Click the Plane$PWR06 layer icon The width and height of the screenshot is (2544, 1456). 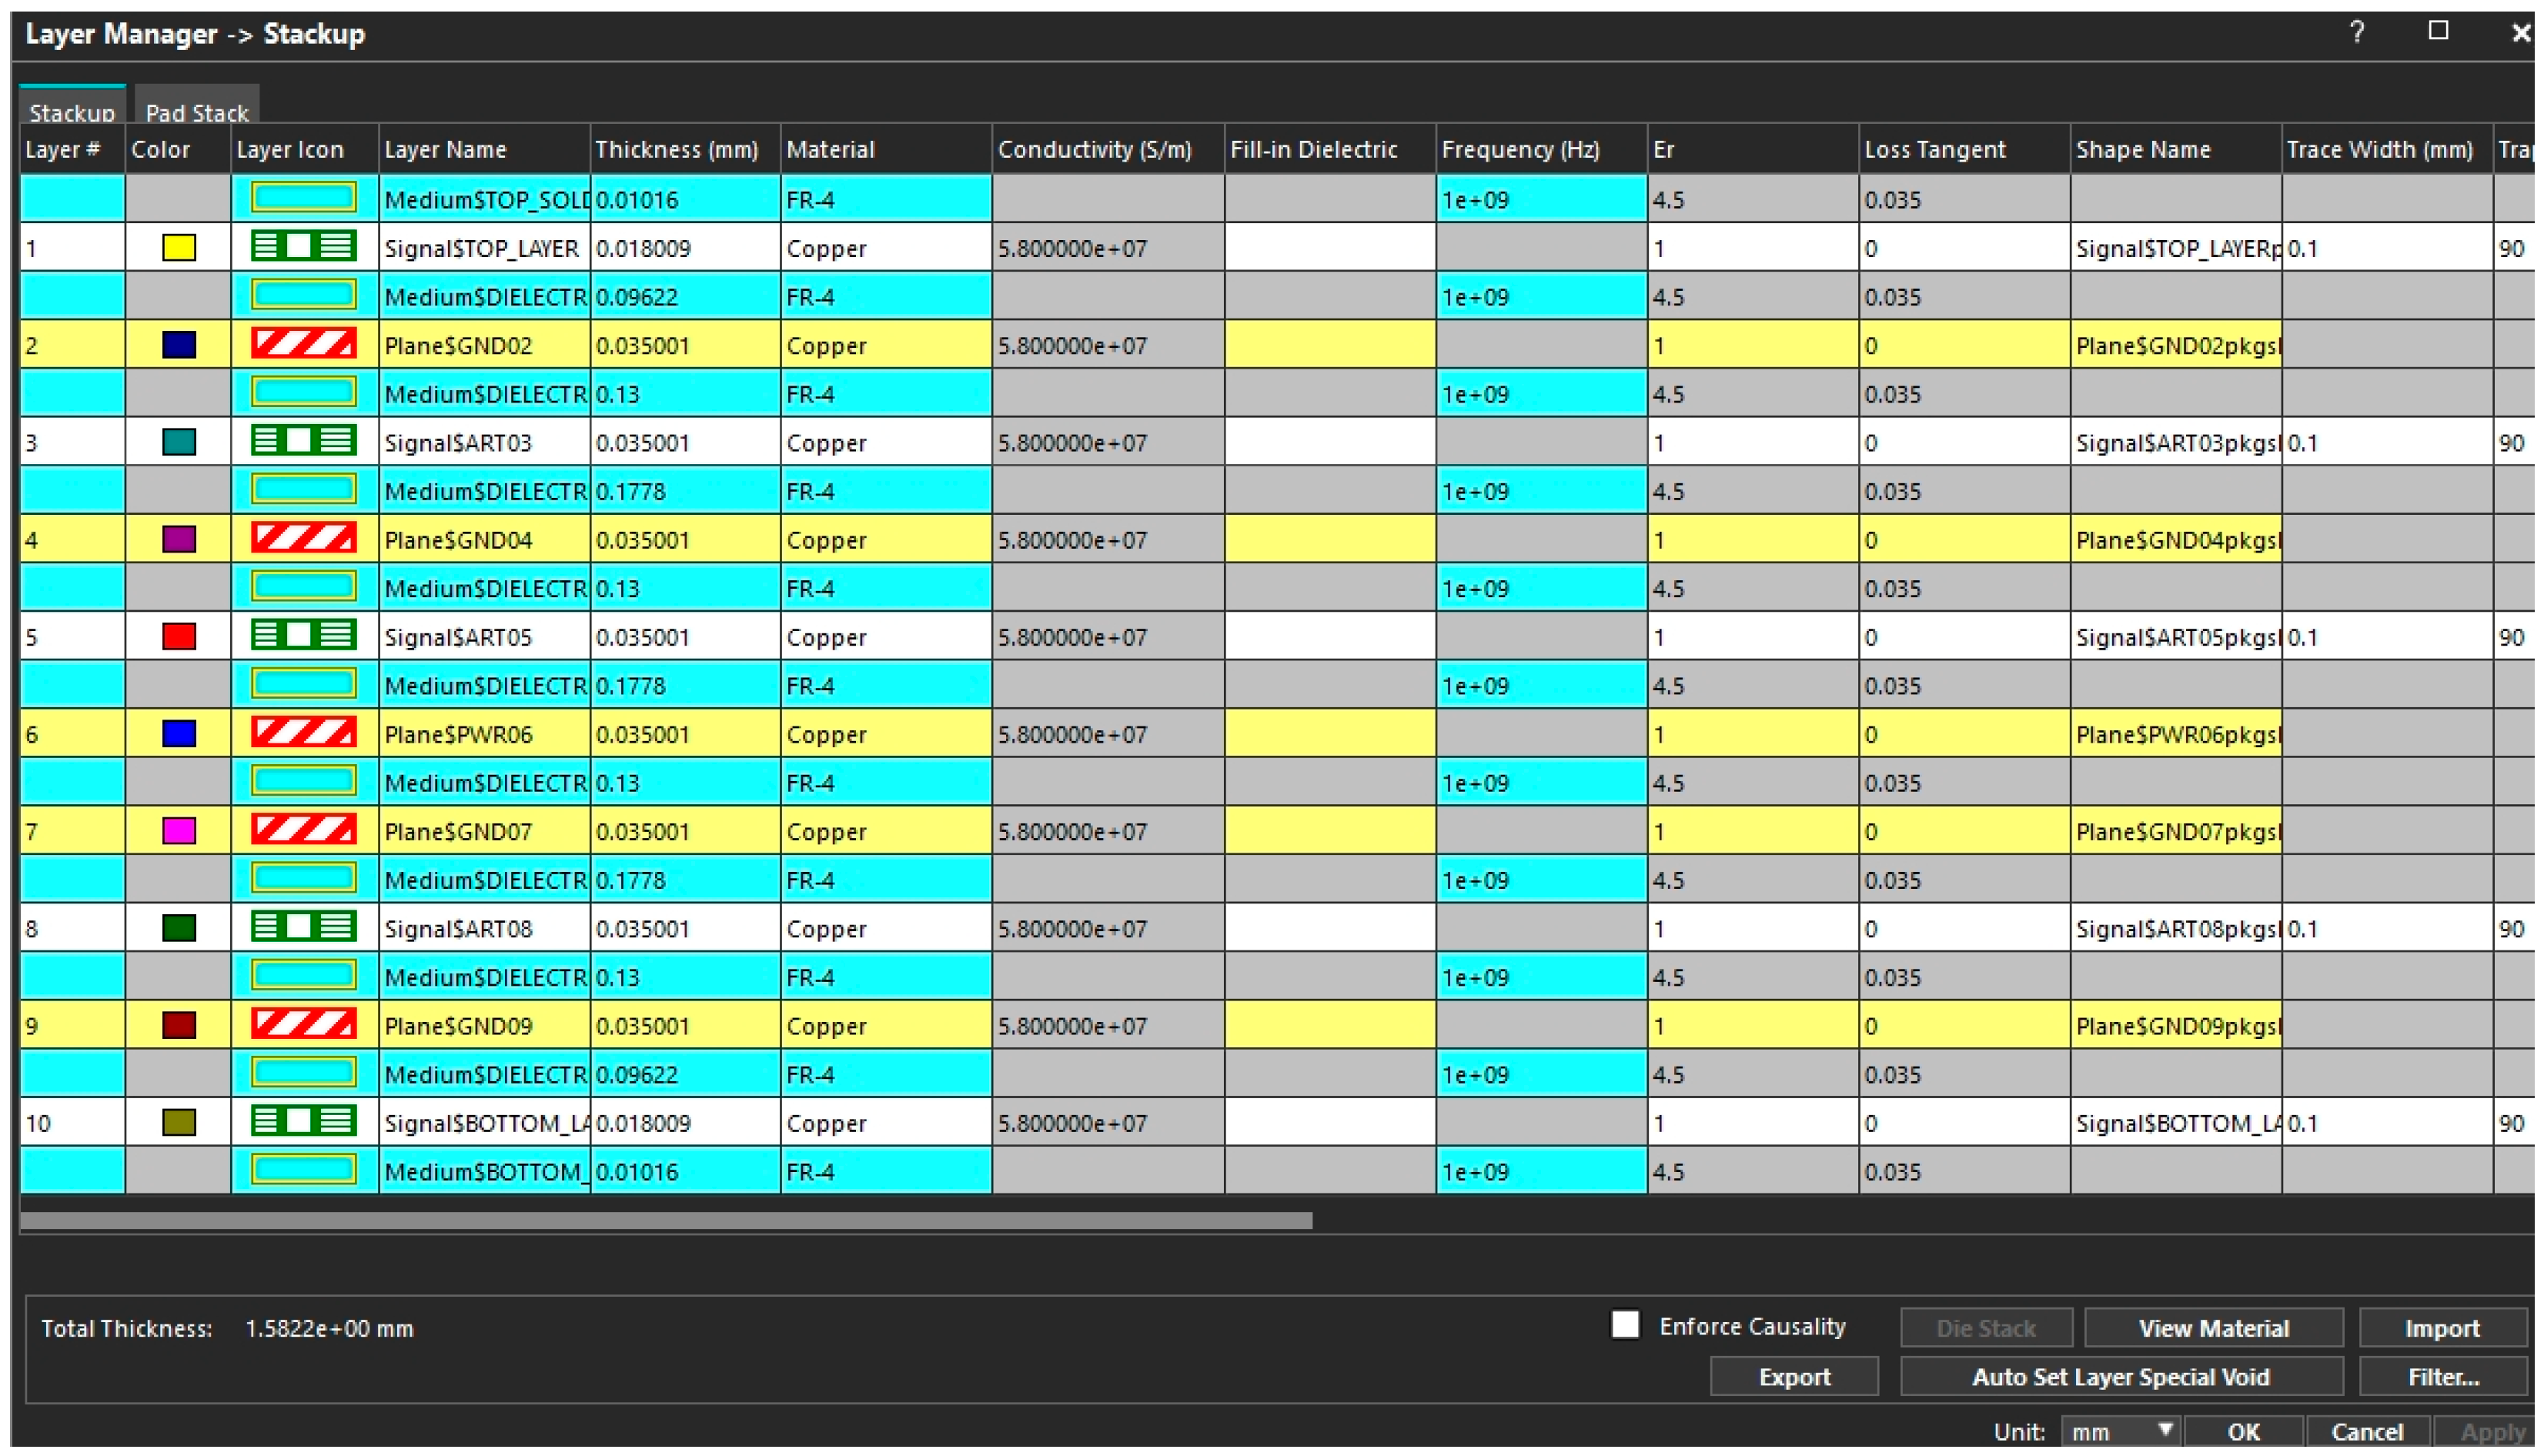pos(303,733)
